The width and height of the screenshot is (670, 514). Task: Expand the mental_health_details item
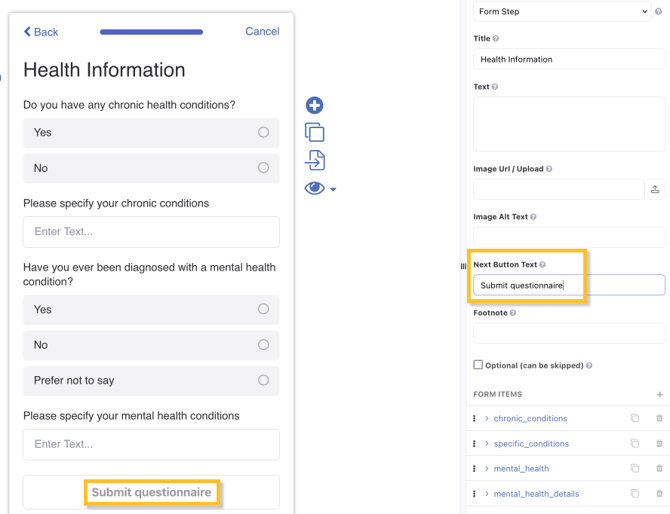click(487, 494)
